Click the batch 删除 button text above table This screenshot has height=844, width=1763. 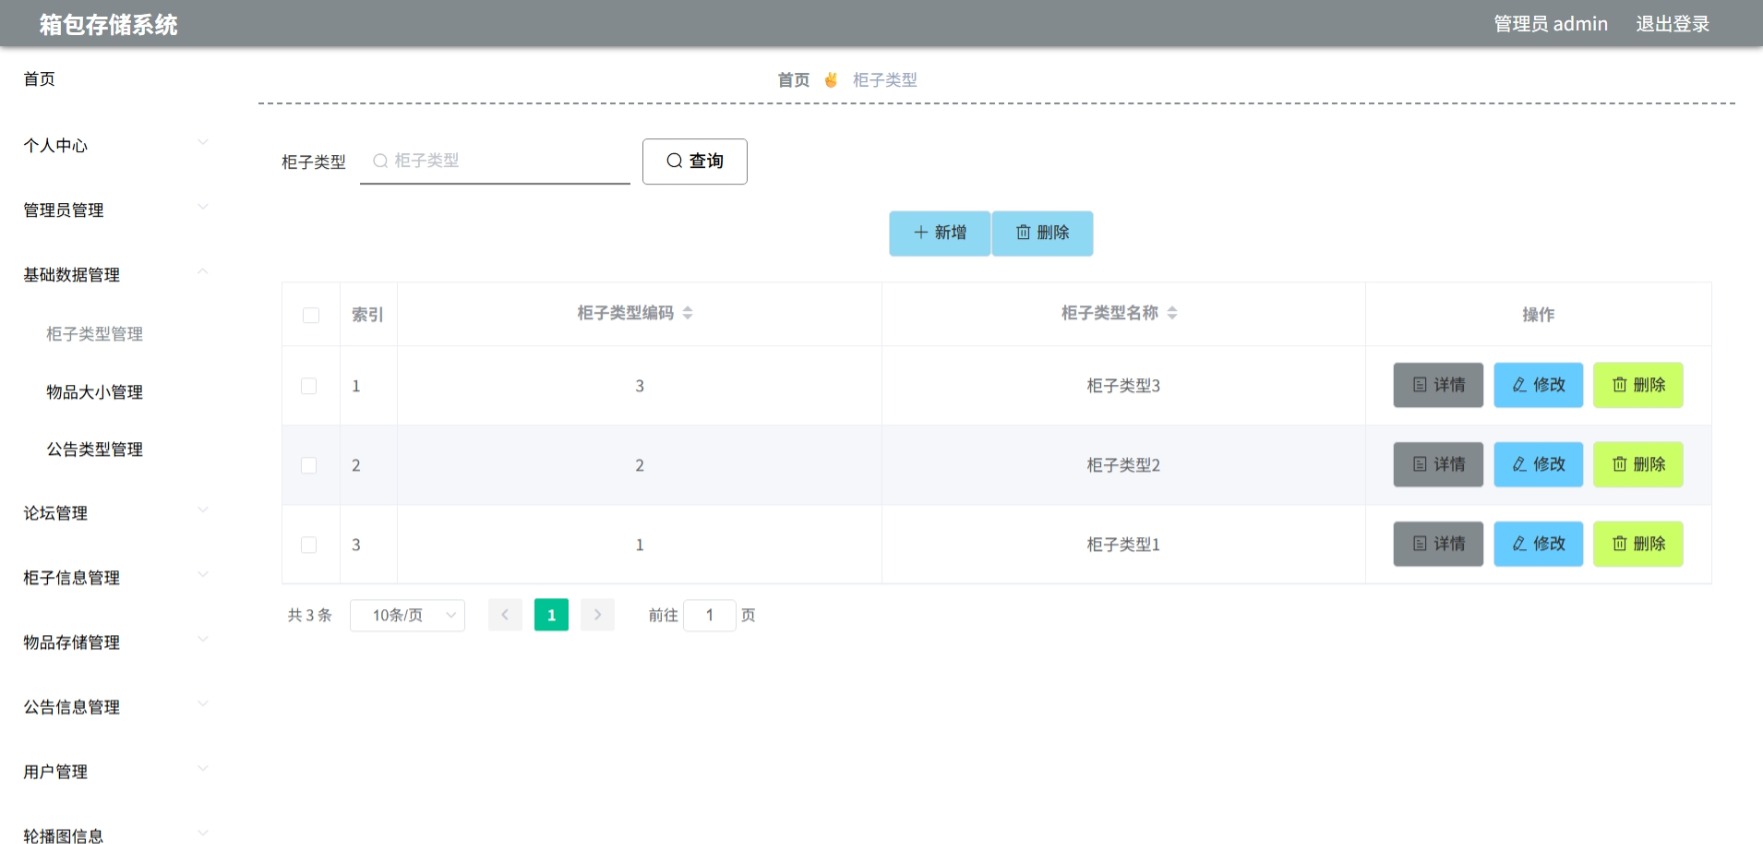tap(1053, 232)
